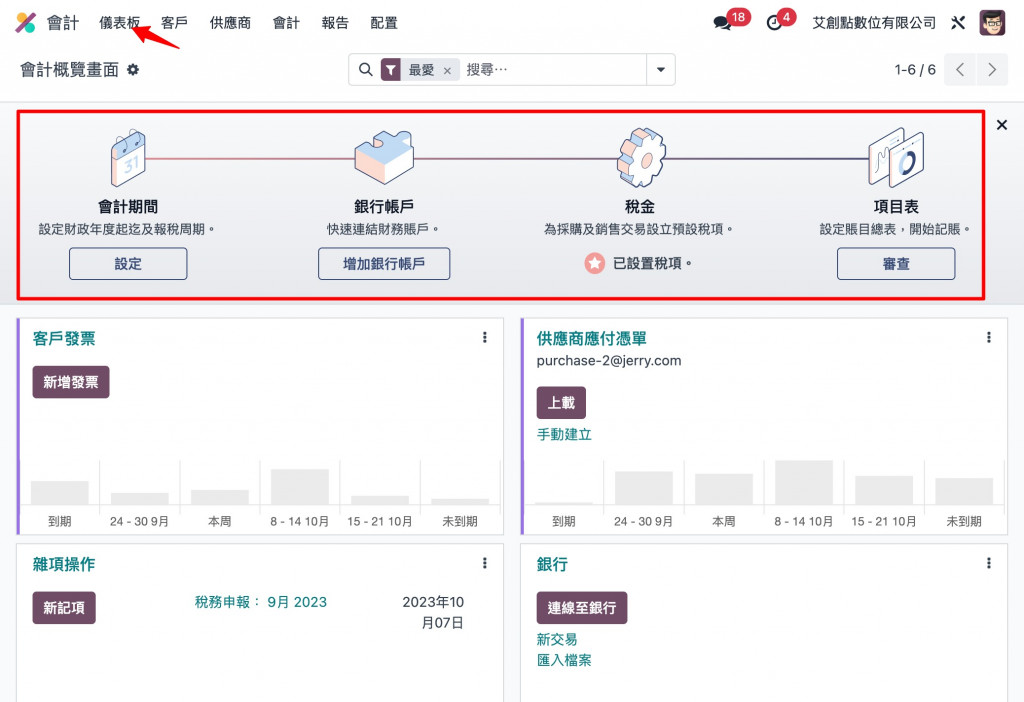Open the 匯入檔案 link
The image size is (1024, 702).
(x=564, y=660)
